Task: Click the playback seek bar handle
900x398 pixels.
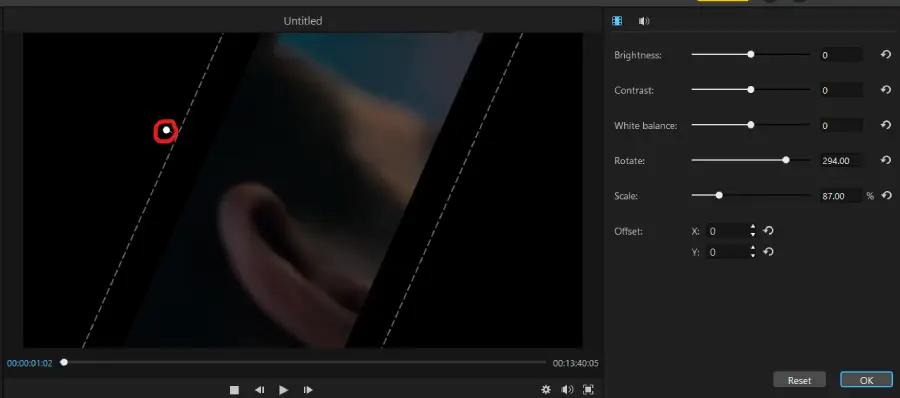Action: [64, 362]
